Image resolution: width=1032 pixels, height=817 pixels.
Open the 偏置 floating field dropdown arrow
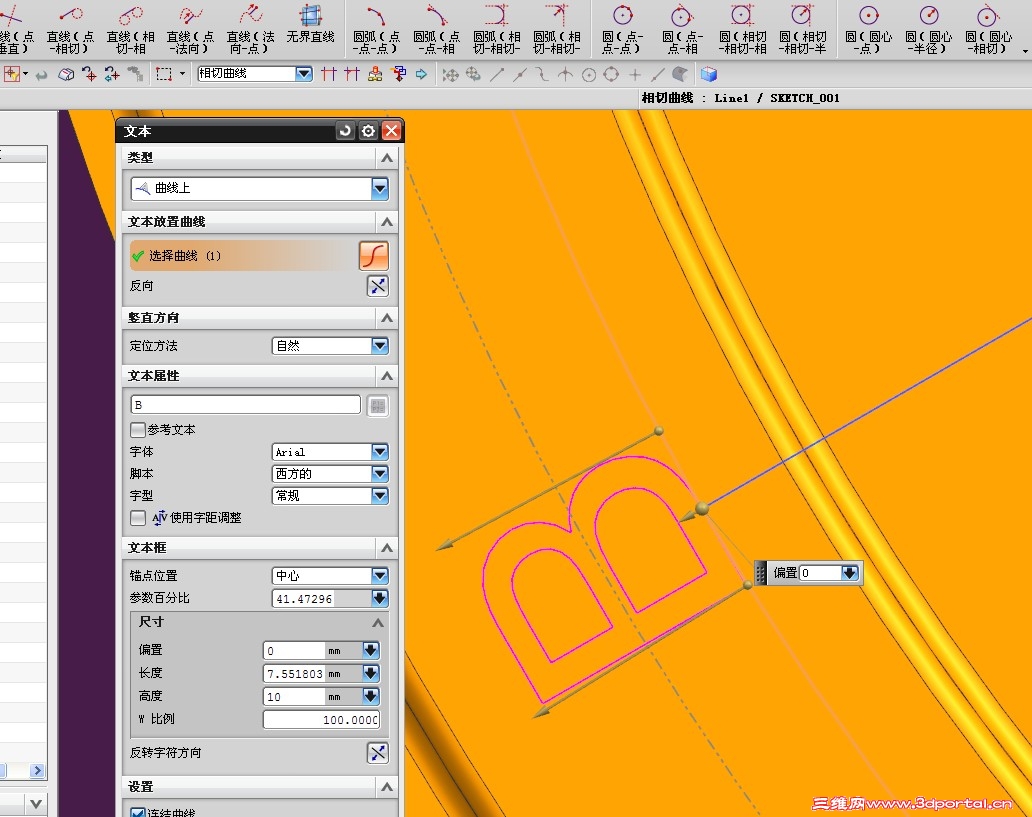[x=850, y=573]
